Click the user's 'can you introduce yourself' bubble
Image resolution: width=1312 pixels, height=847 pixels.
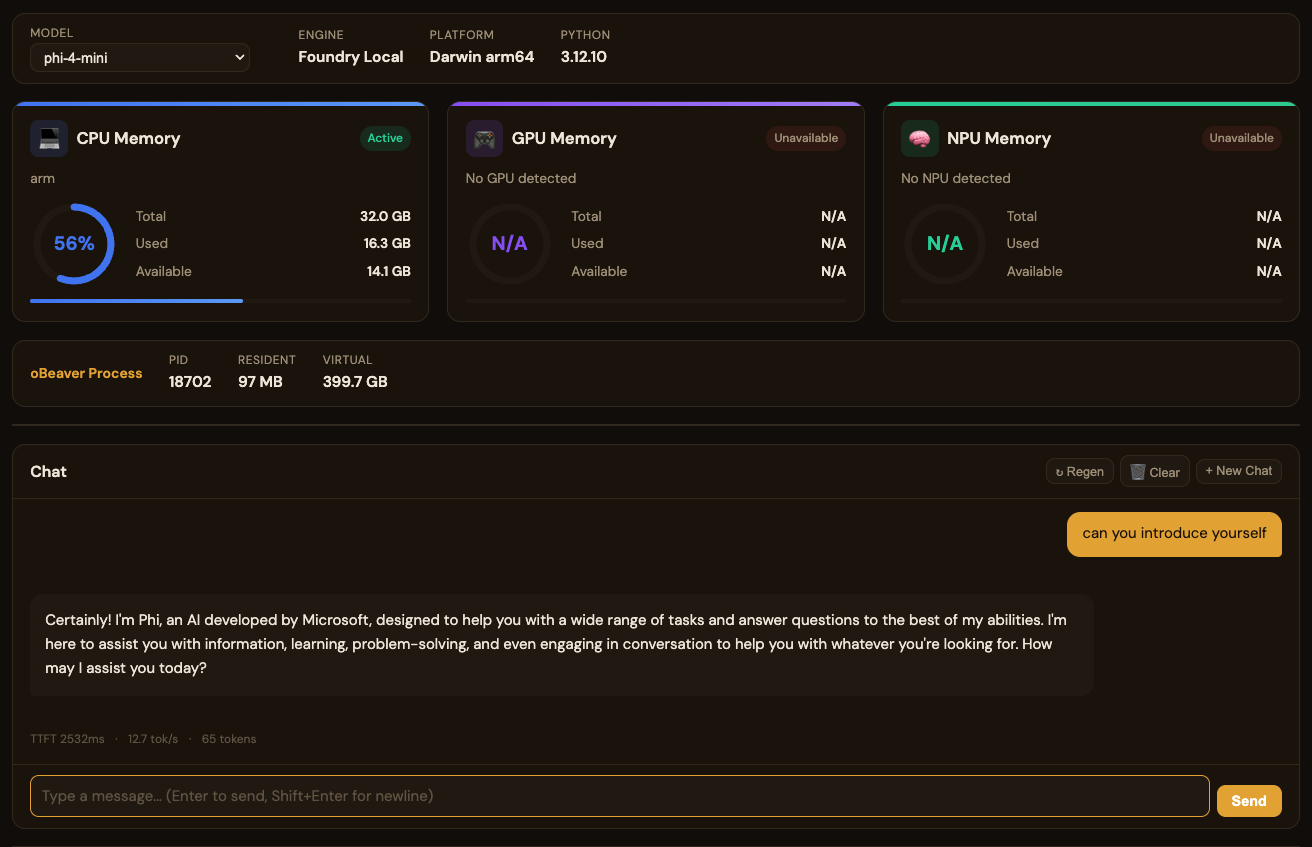(1173, 534)
